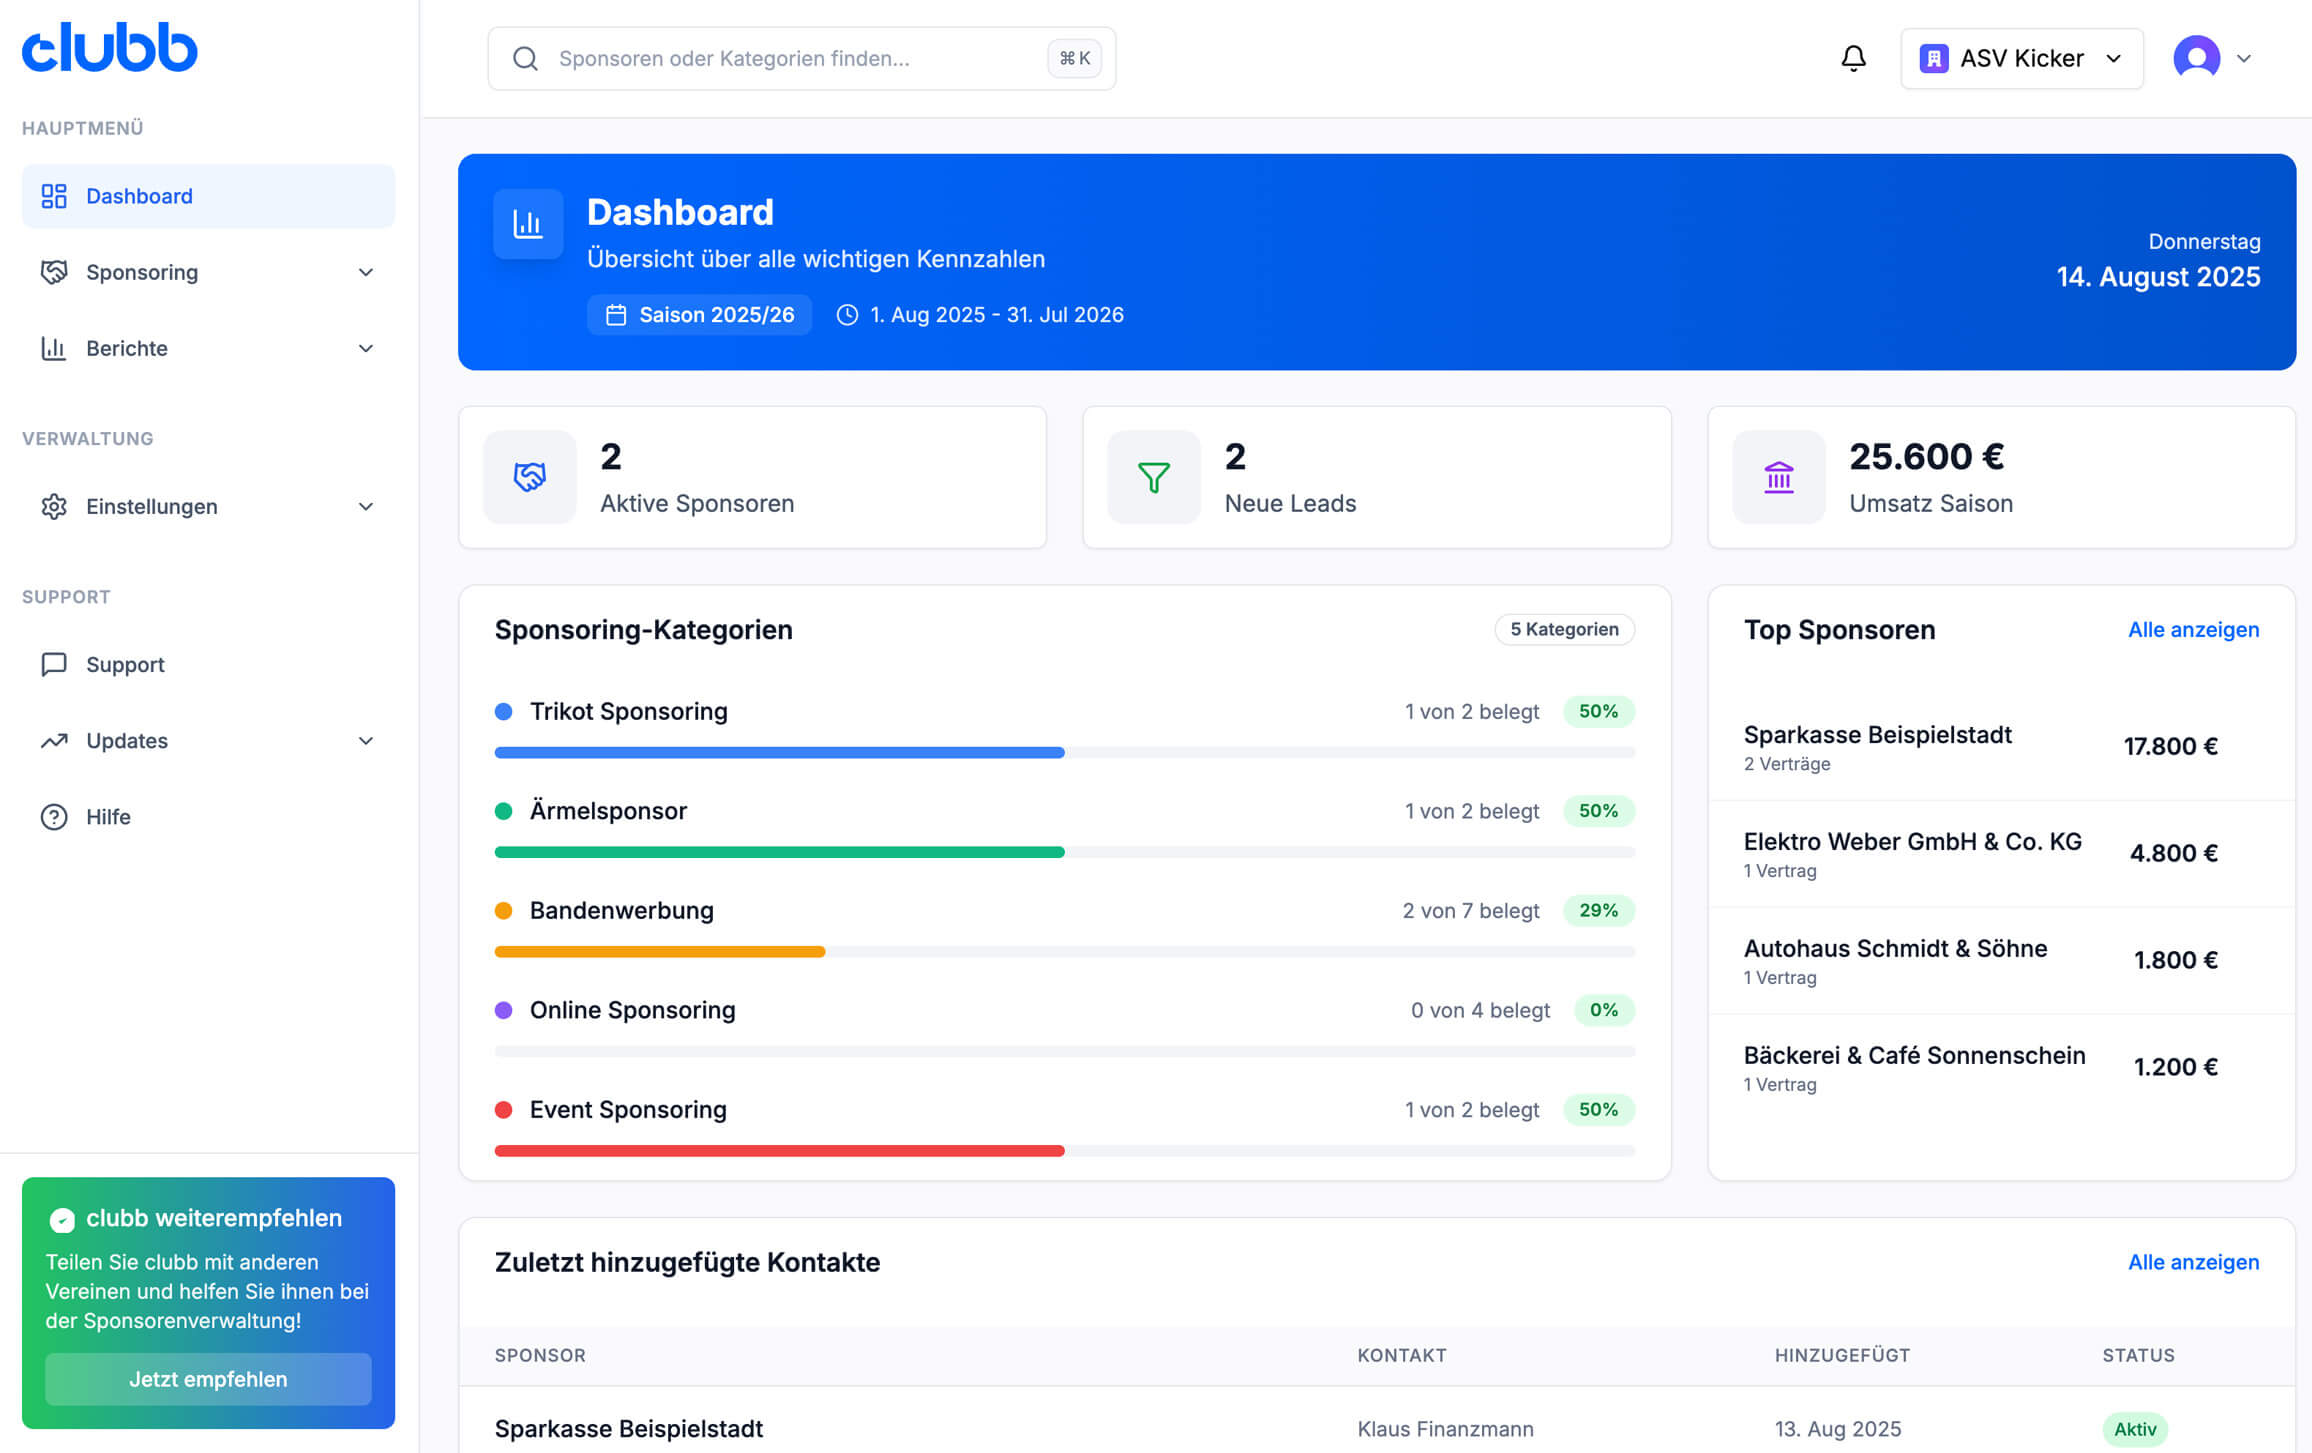Screen dimensions: 2312x1453
Task: Click the bar chart icon in Dashboard banner
Action: pyautogui.click(x=528, y=224)
